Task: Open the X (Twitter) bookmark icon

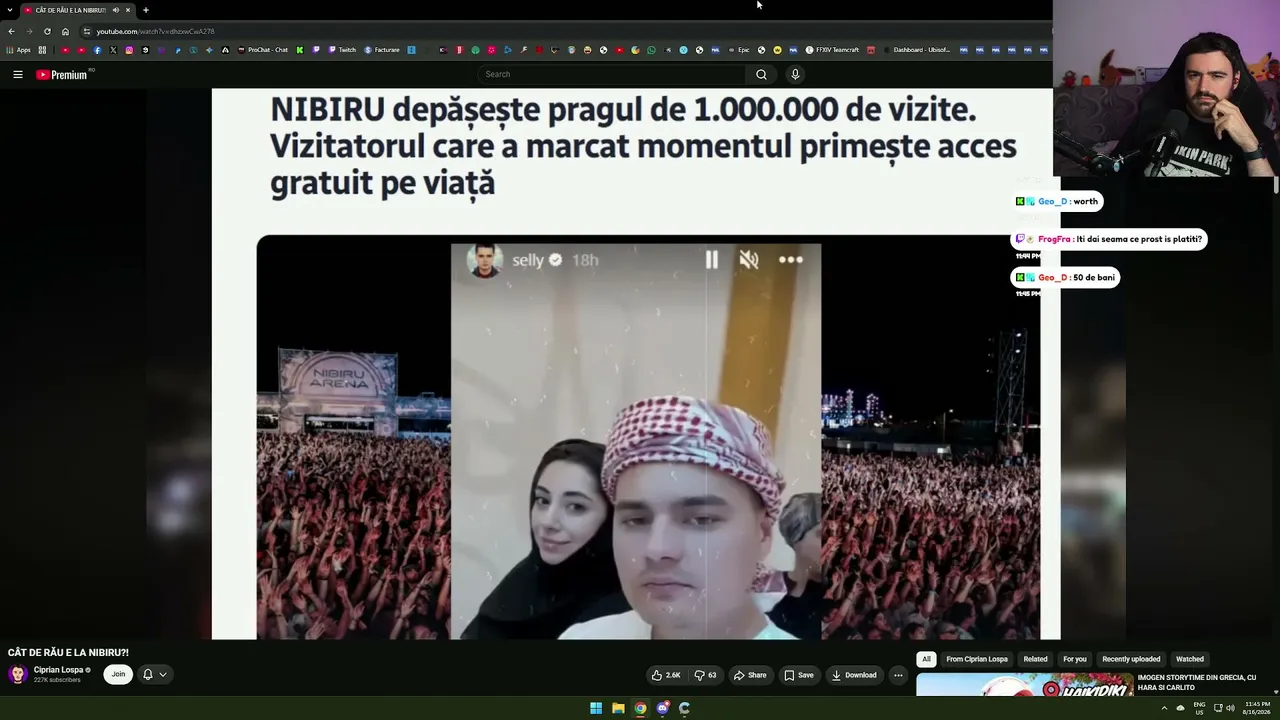Action: click(x=113, y=50)
